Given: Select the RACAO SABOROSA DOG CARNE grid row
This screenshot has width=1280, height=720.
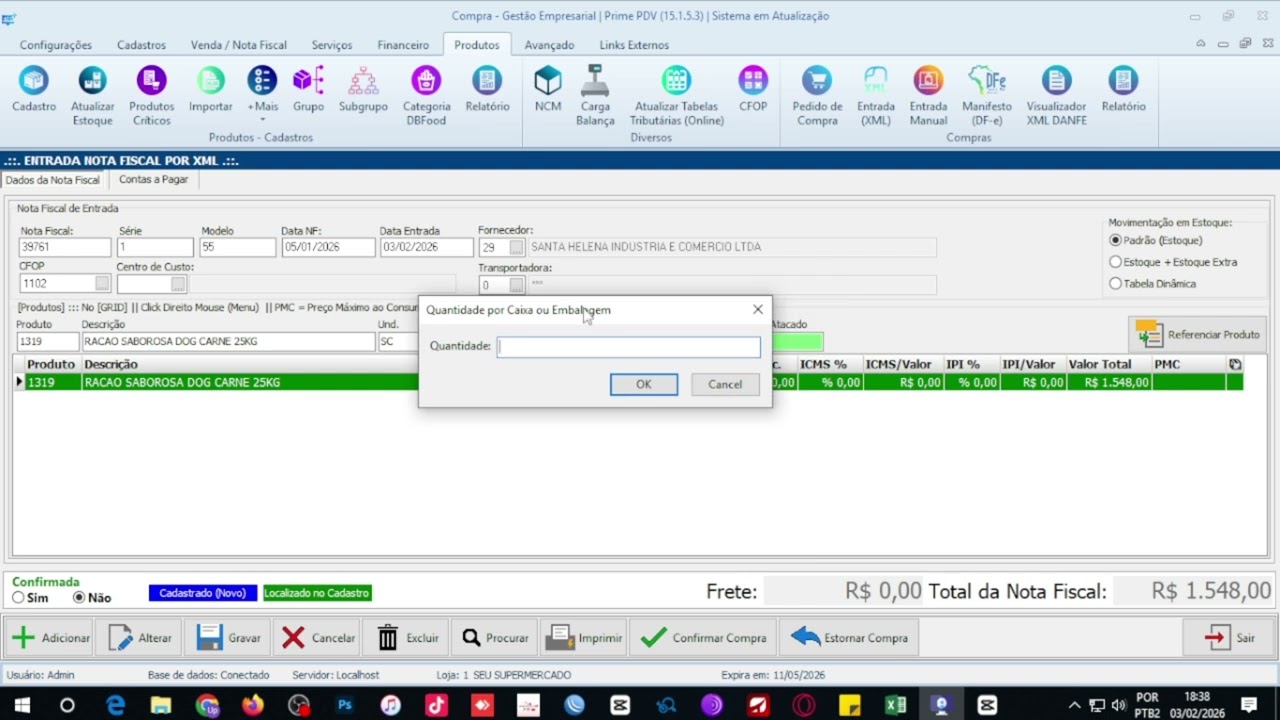Looking at the screenshot, I should [x=628, y=382].
